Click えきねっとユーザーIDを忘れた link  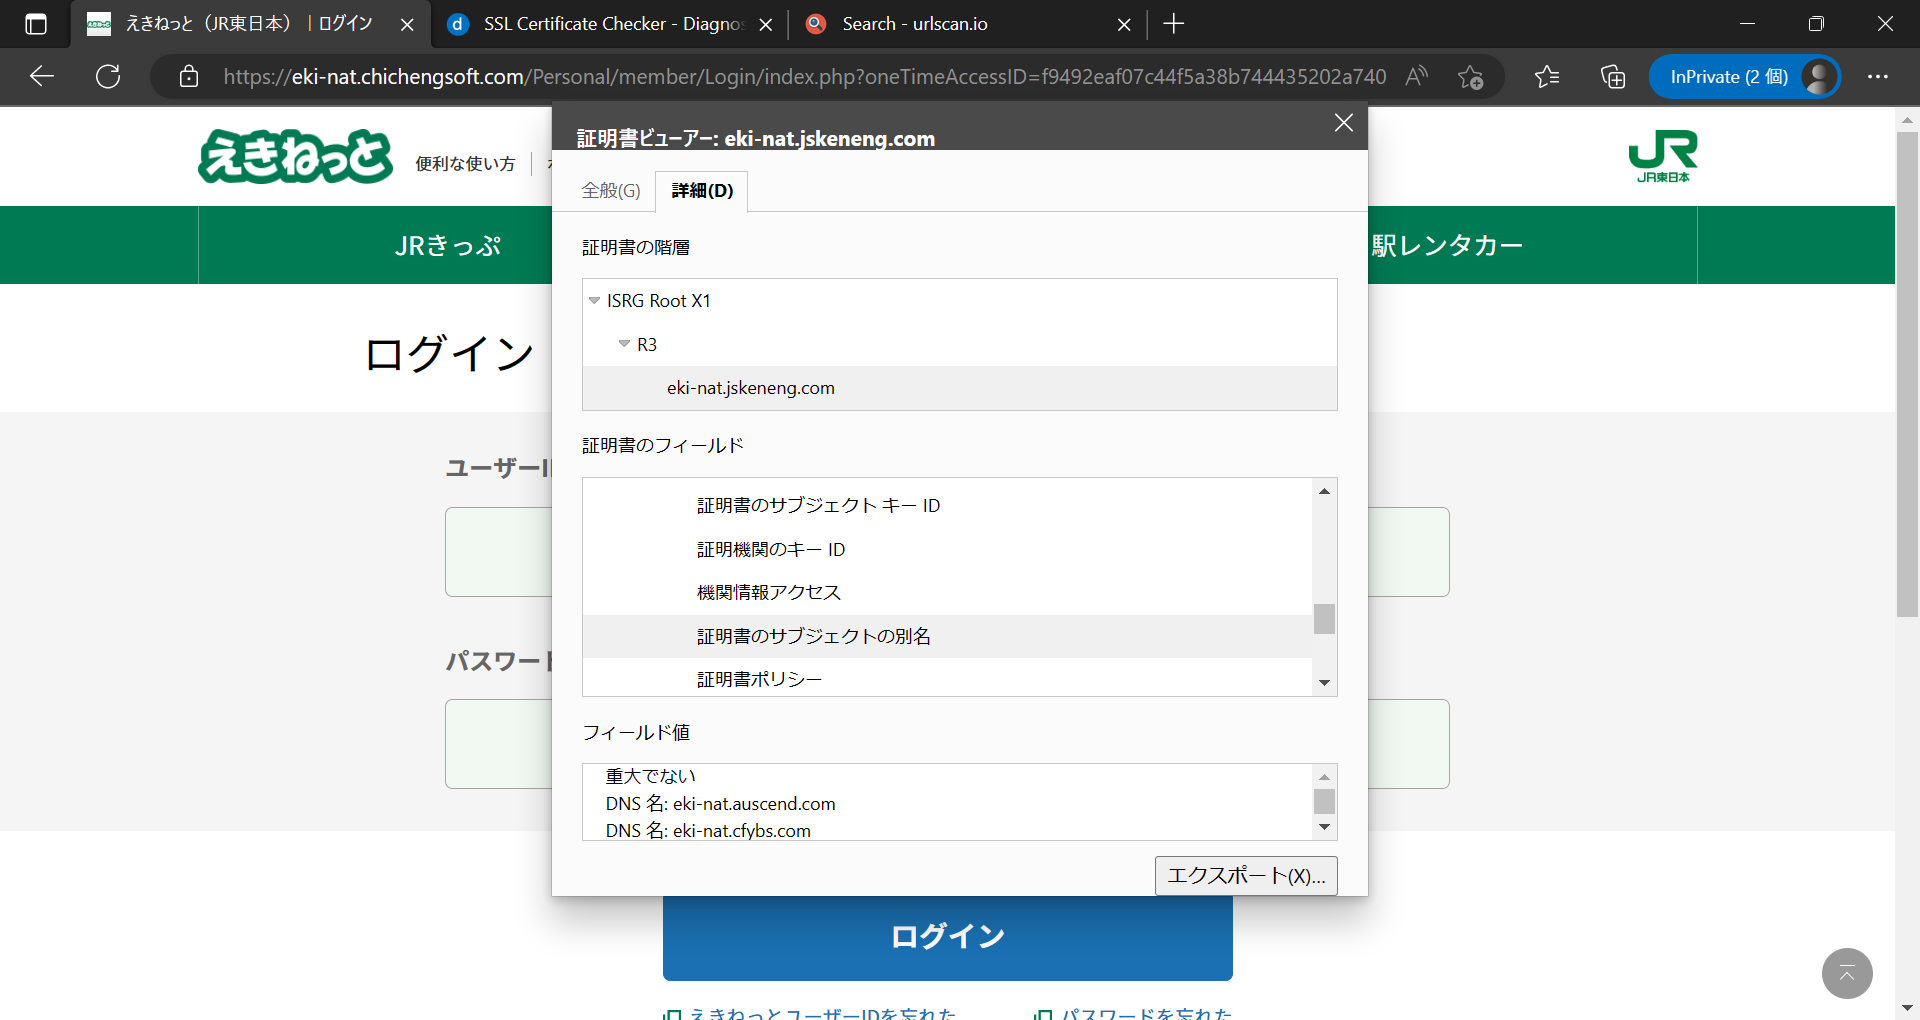click(x=822, y=1014)
